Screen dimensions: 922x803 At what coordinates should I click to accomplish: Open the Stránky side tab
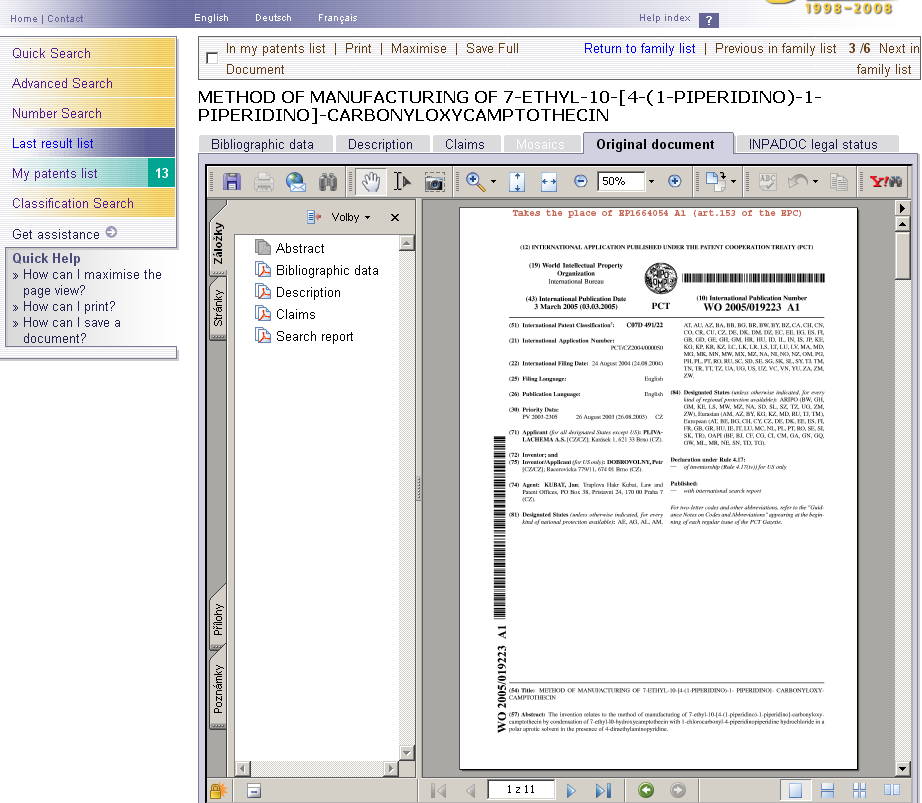[x=218, y=308]
